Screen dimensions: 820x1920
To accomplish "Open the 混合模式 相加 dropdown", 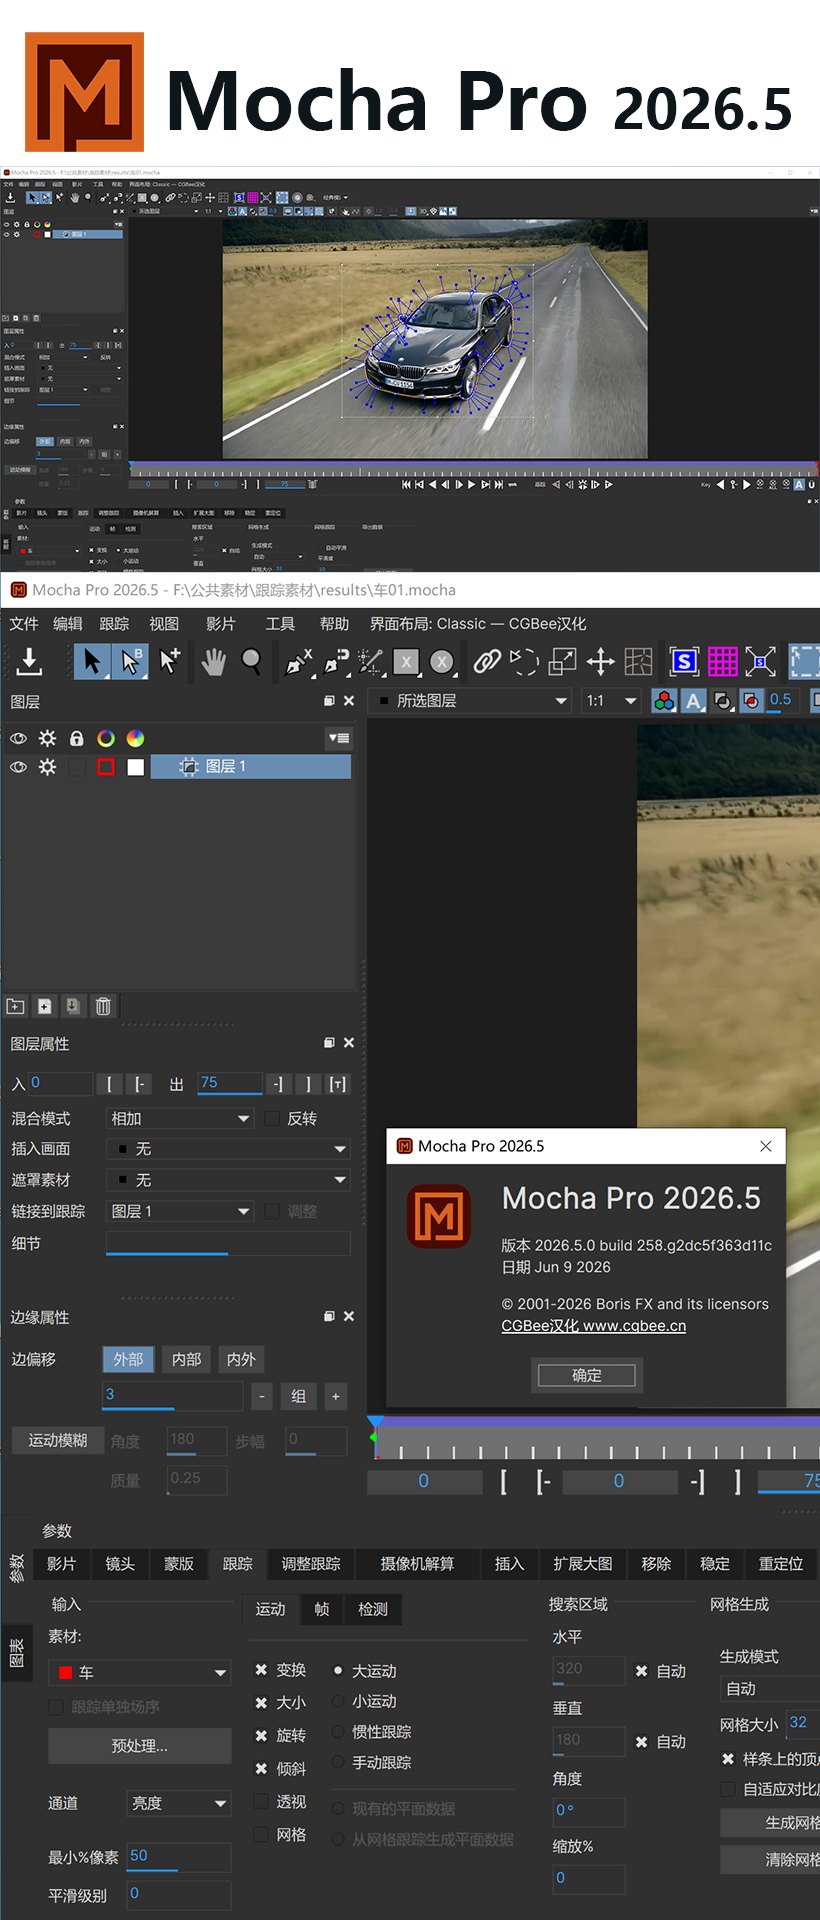I will click(x=180, y=1119).
